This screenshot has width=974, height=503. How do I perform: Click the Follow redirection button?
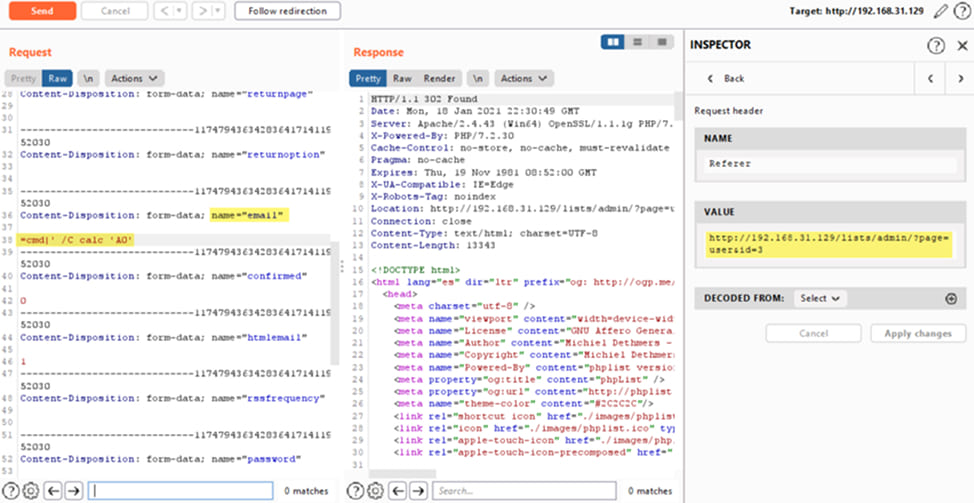[287, 11]
